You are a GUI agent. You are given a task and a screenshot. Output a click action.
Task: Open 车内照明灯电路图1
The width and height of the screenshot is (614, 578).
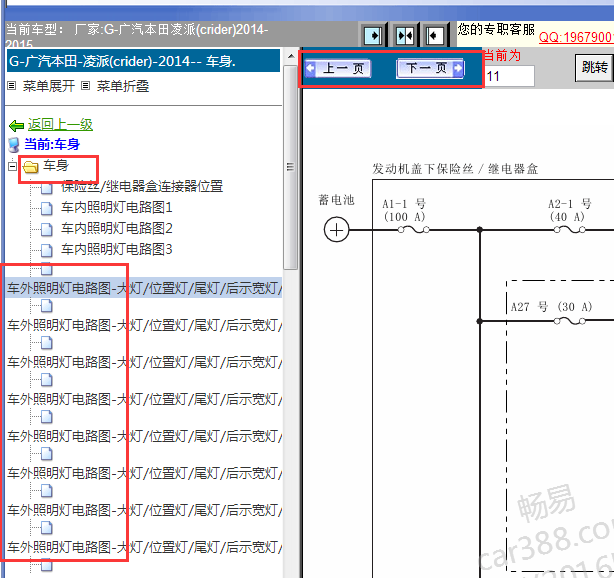117,207
